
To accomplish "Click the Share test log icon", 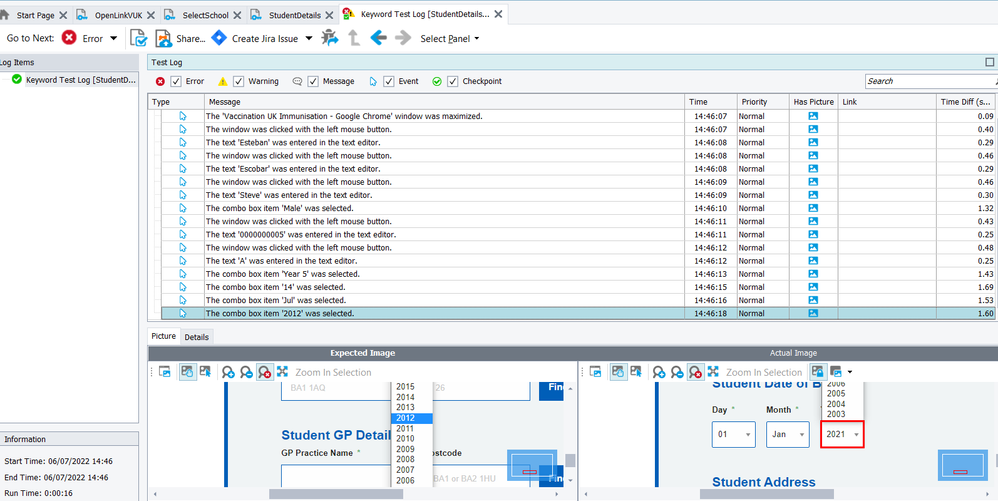I will tap(163, 38).
